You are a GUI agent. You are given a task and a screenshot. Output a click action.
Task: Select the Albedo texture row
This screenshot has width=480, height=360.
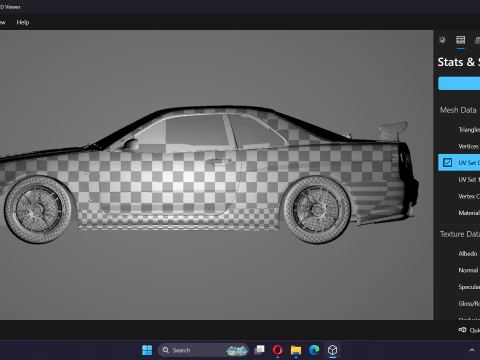[459, 253]
